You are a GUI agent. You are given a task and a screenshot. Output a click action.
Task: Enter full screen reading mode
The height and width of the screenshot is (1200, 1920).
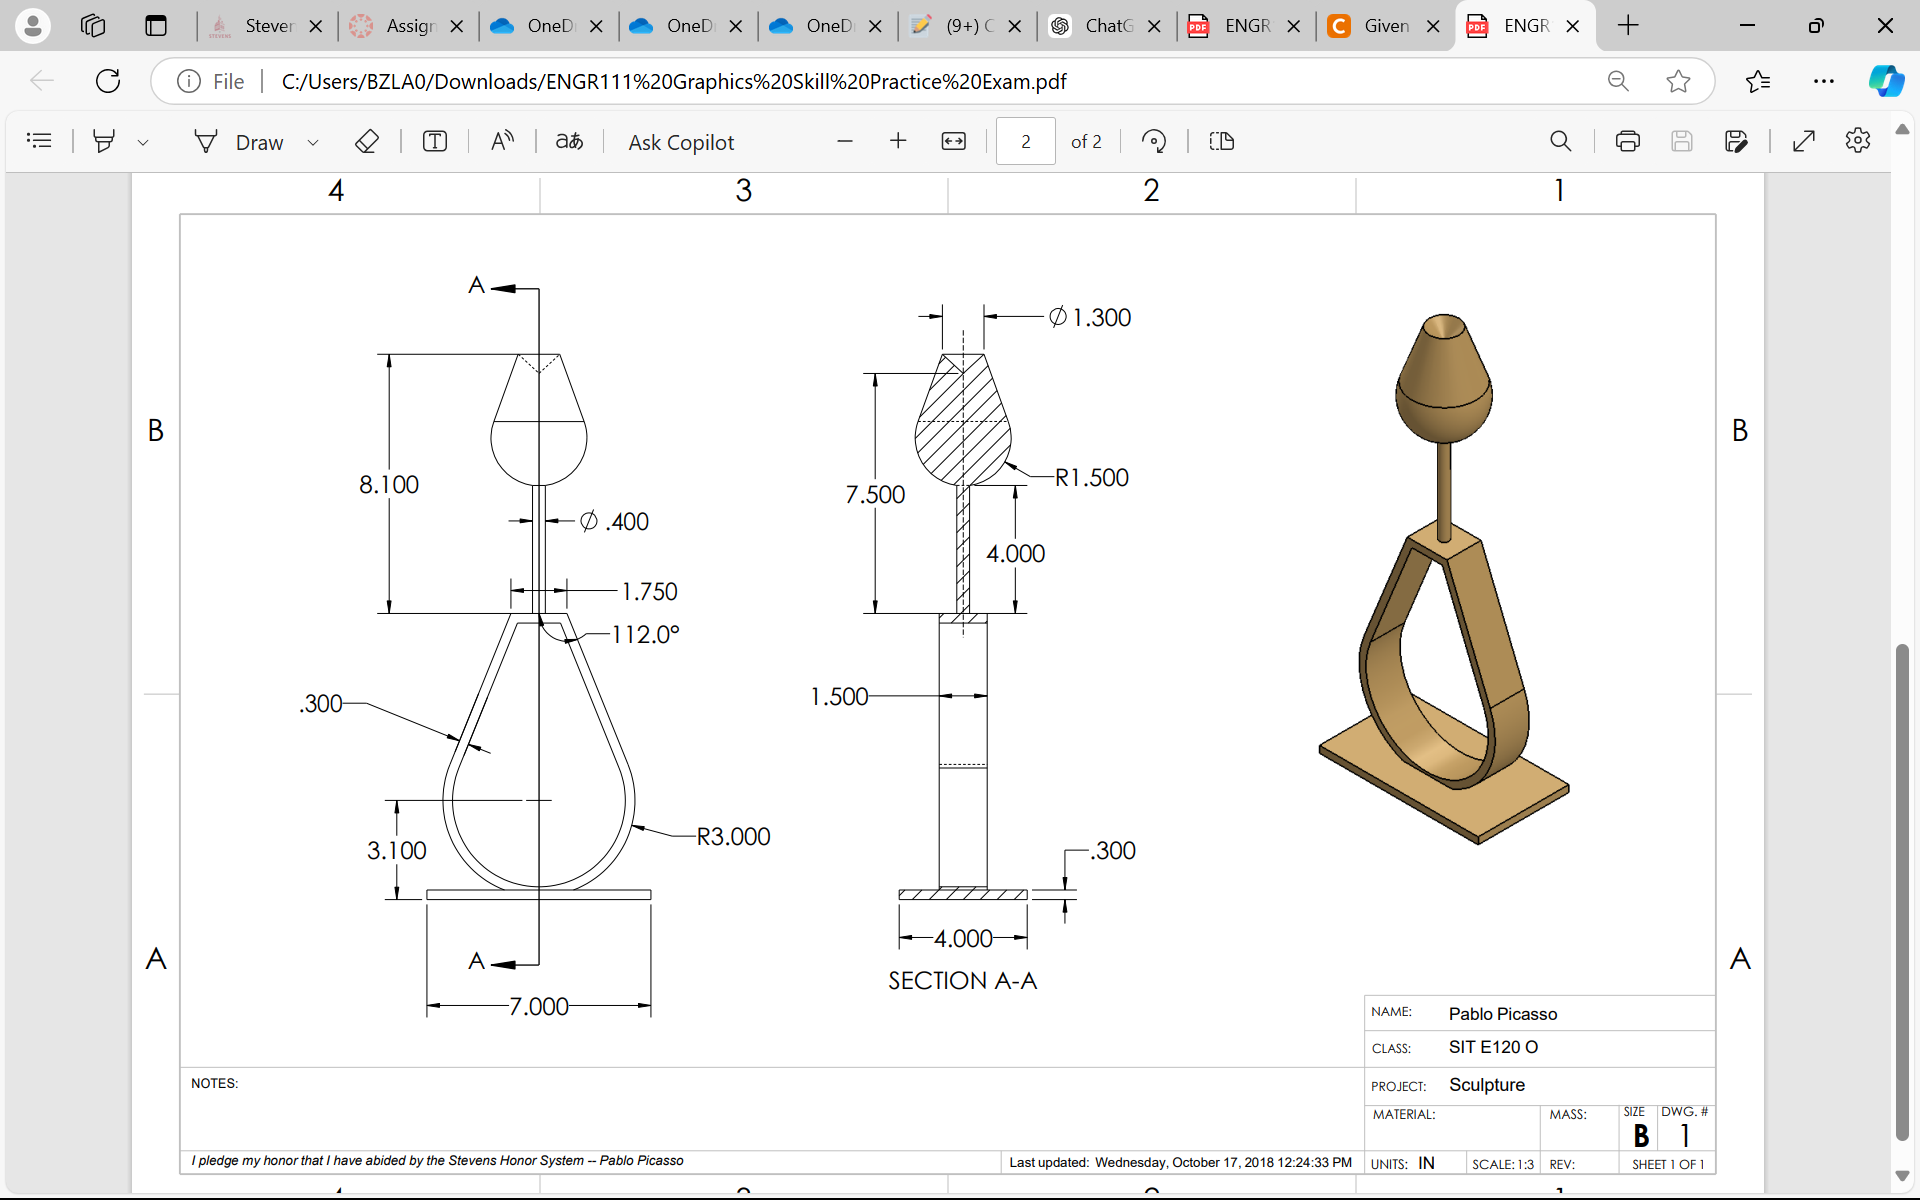[x=1803, y=141]
